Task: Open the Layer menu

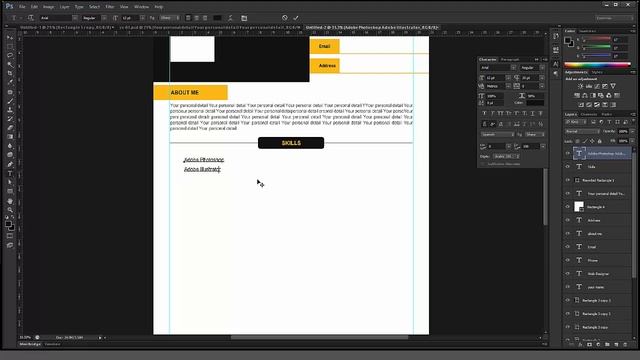Action: click(x=64, y=7)
